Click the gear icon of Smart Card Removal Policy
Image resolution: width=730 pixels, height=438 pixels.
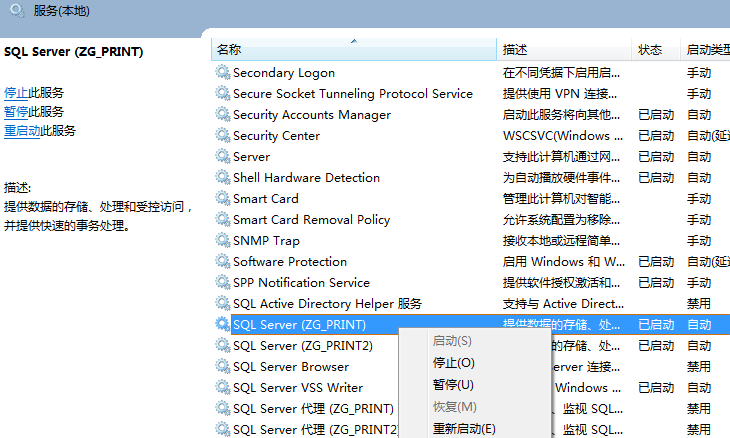223,219
